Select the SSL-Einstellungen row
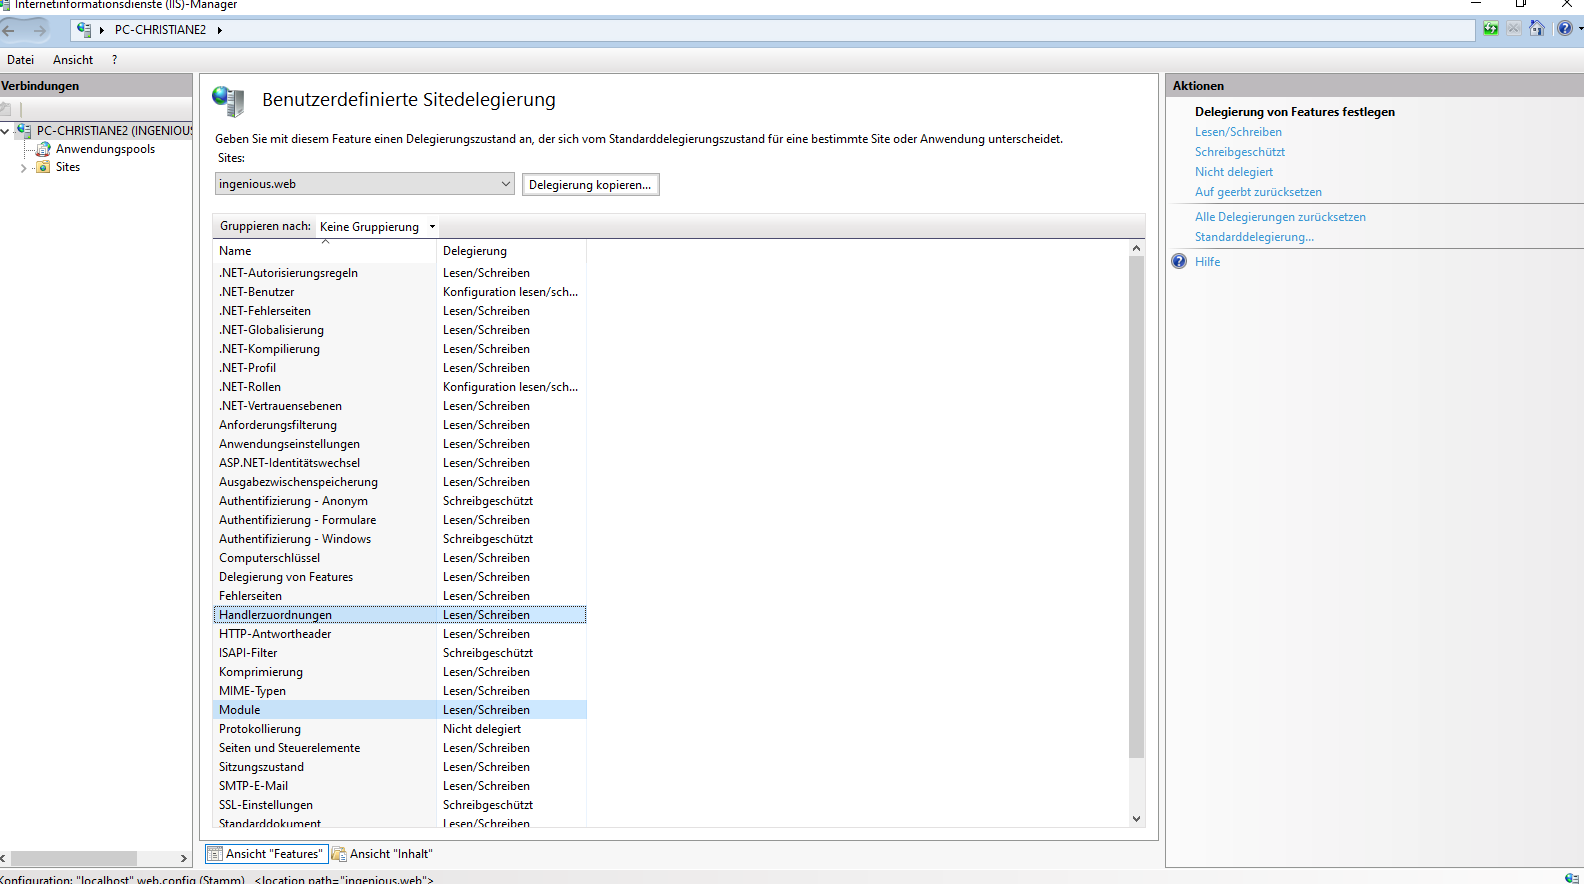Image resolution: width=1584 pixels, height=884 pixels. point(400,805)
